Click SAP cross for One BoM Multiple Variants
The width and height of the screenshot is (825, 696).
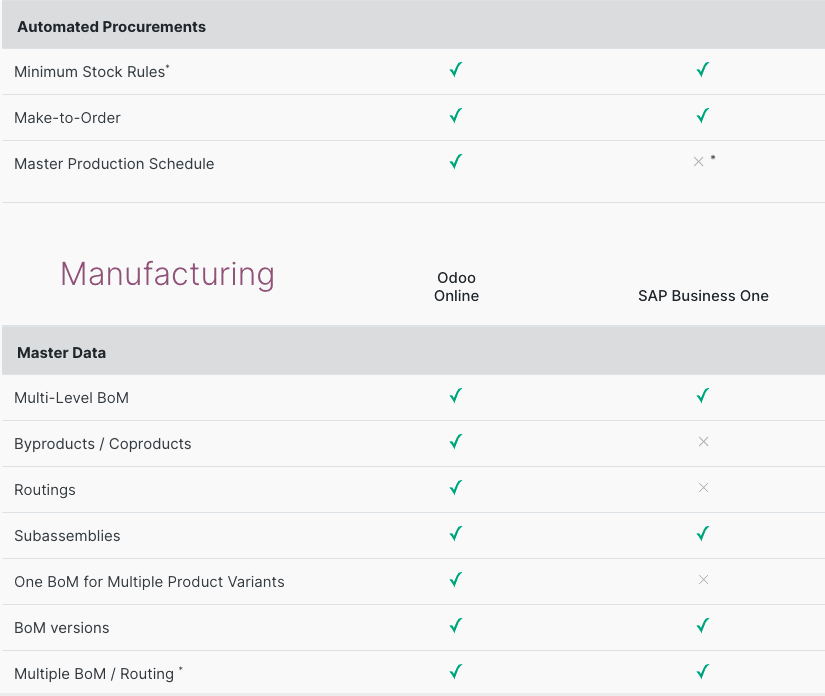pyautogui.click(x=703, y=580)
